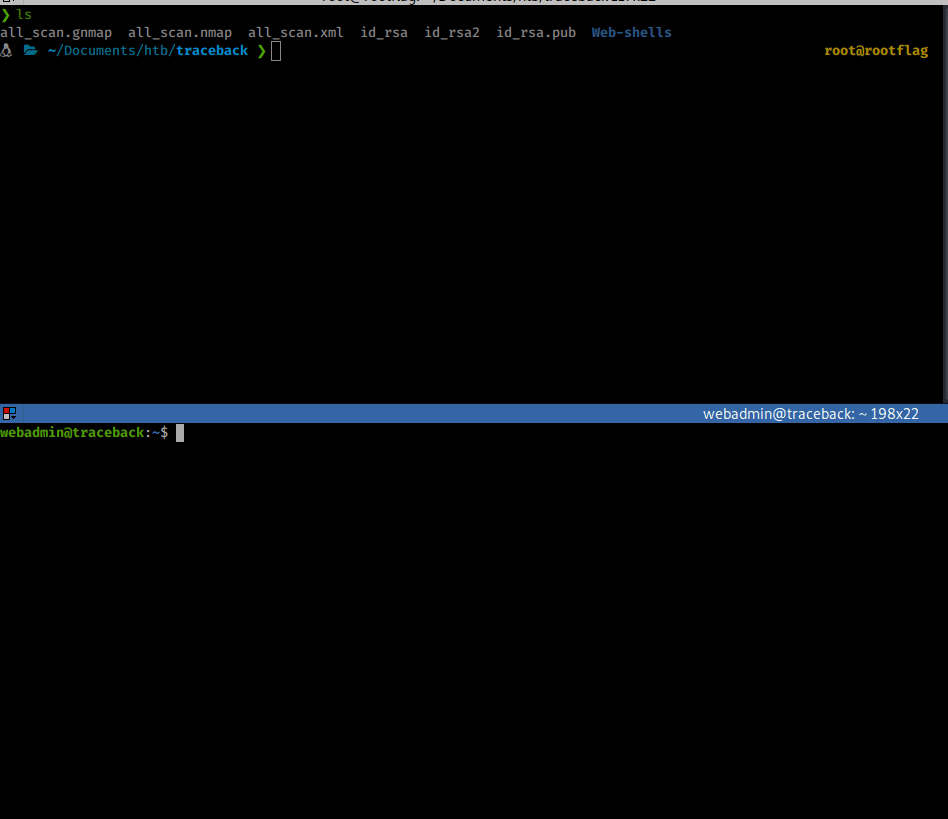
Task: Click the all_scan.nmap filename
Action: (180, 32)
